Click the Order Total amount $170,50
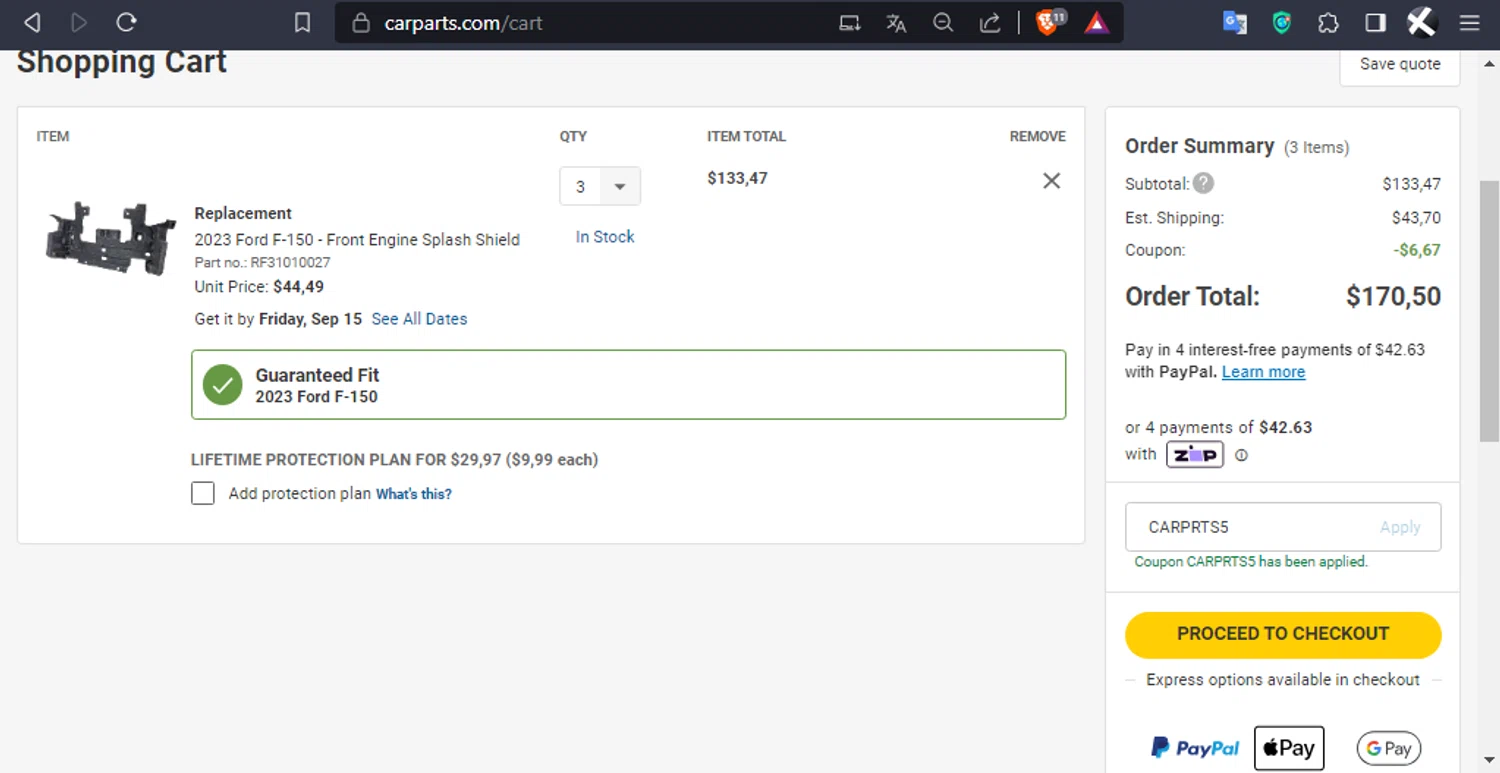The width and height of the screenshot is (1500, 773). tap(1393, 297)
